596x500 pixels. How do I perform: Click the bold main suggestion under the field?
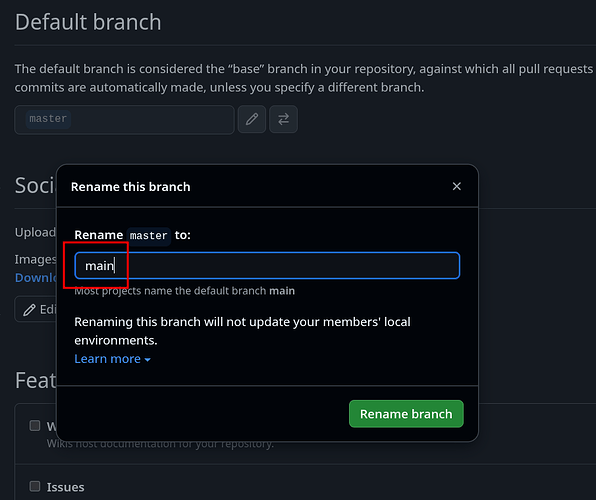click(x=282, y=291)
